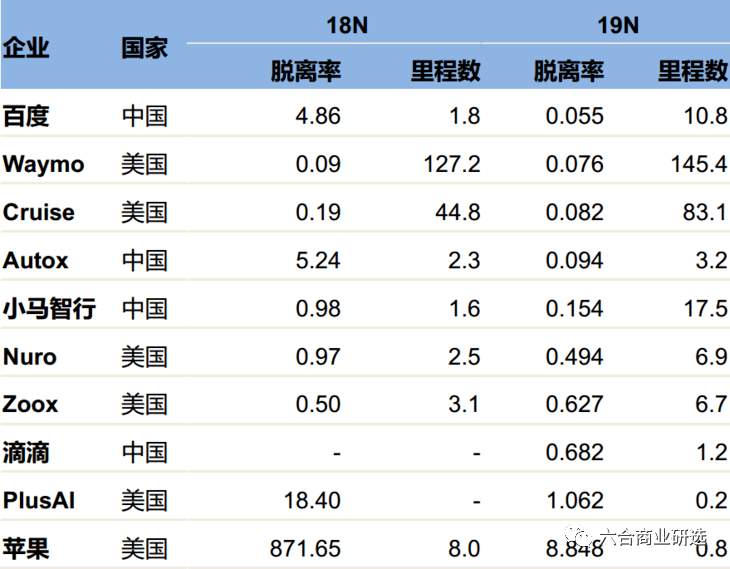Click the Autox row label
This screenshot has width=730, height=569.
35,260
